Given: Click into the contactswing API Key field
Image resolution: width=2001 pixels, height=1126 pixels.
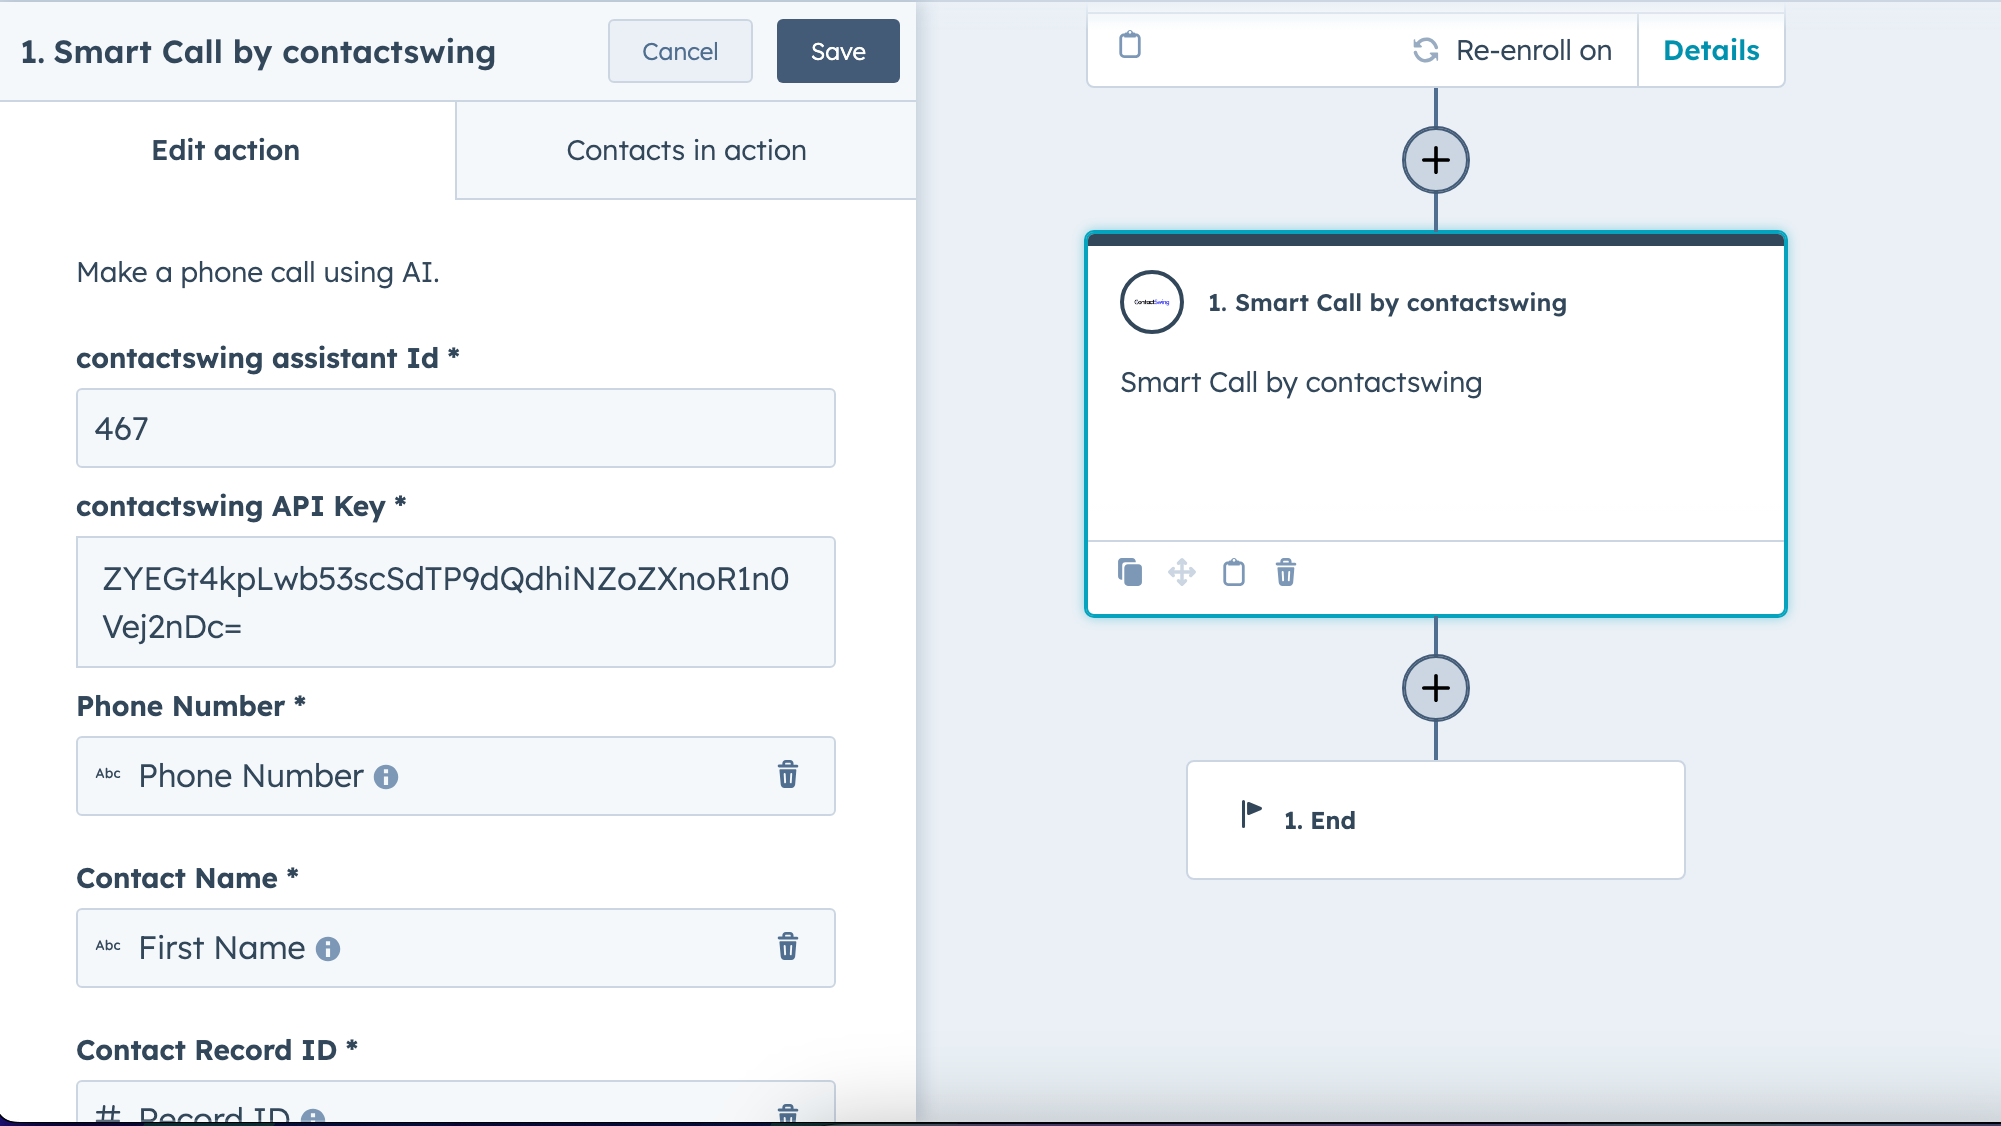Looking at the screenshot, I should point(456,602).
